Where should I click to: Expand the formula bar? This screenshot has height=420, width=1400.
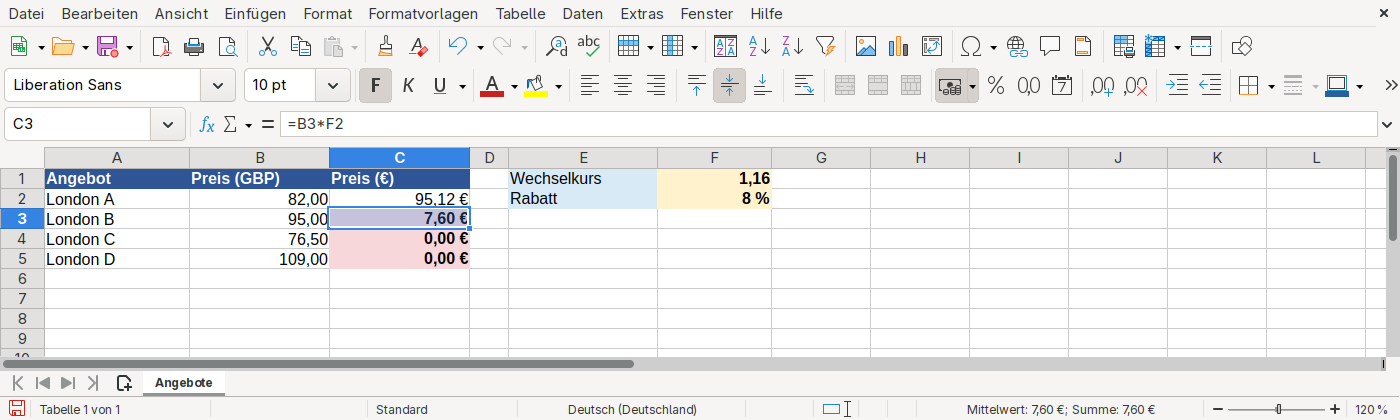tap(1387, 124)
